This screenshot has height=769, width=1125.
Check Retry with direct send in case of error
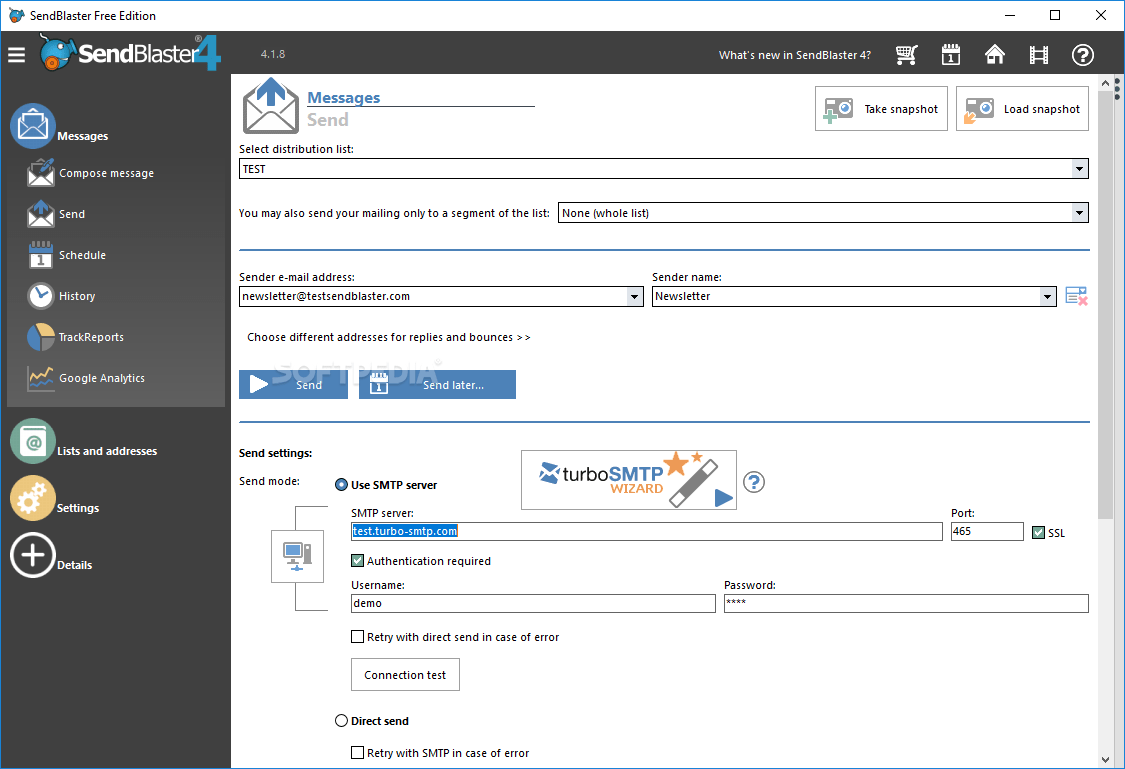click(x=357, y=636)
